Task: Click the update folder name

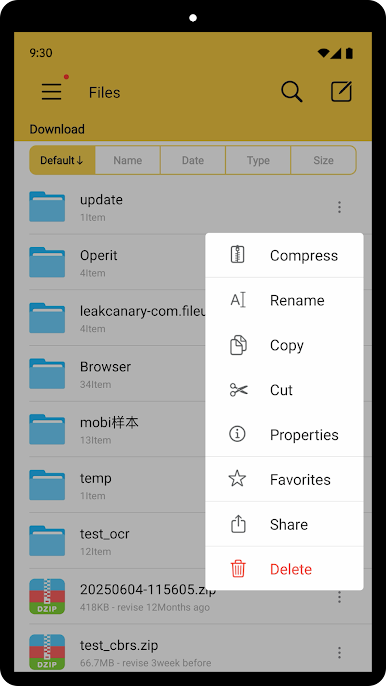Action: tap(101, 200)
